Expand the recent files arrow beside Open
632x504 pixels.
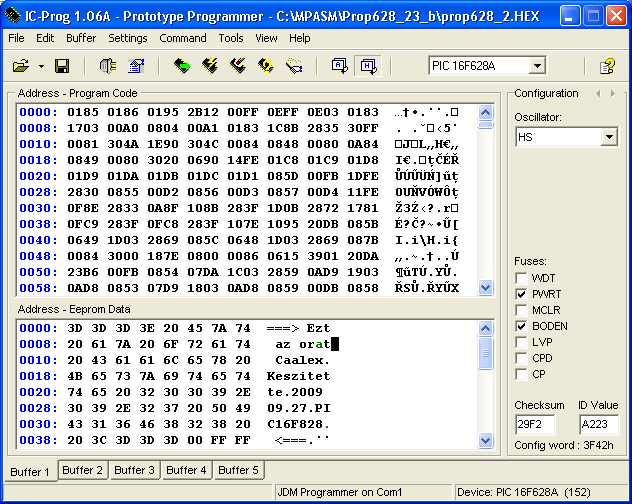(41, 66)
